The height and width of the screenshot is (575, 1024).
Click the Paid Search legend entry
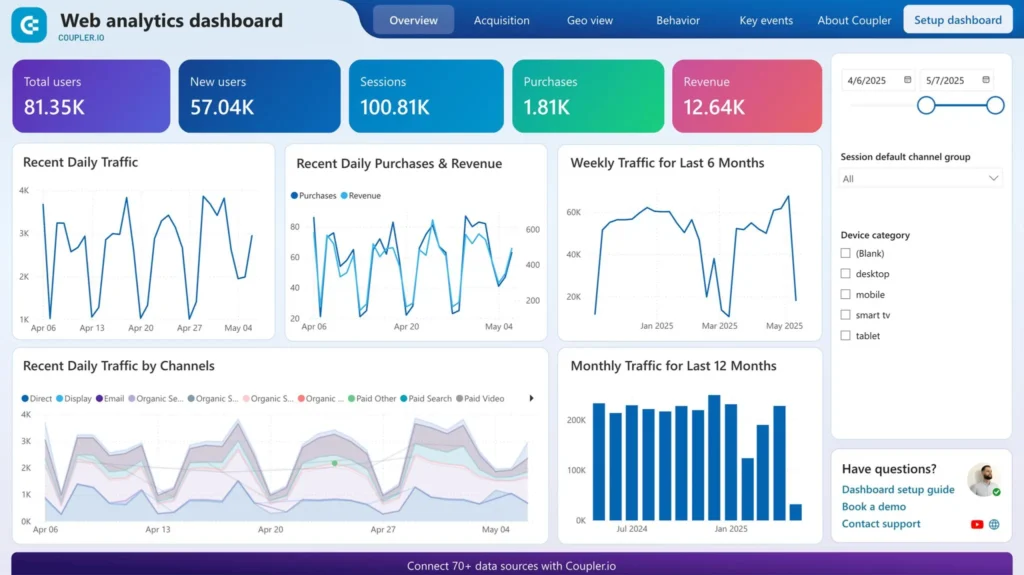coord(426,399)
